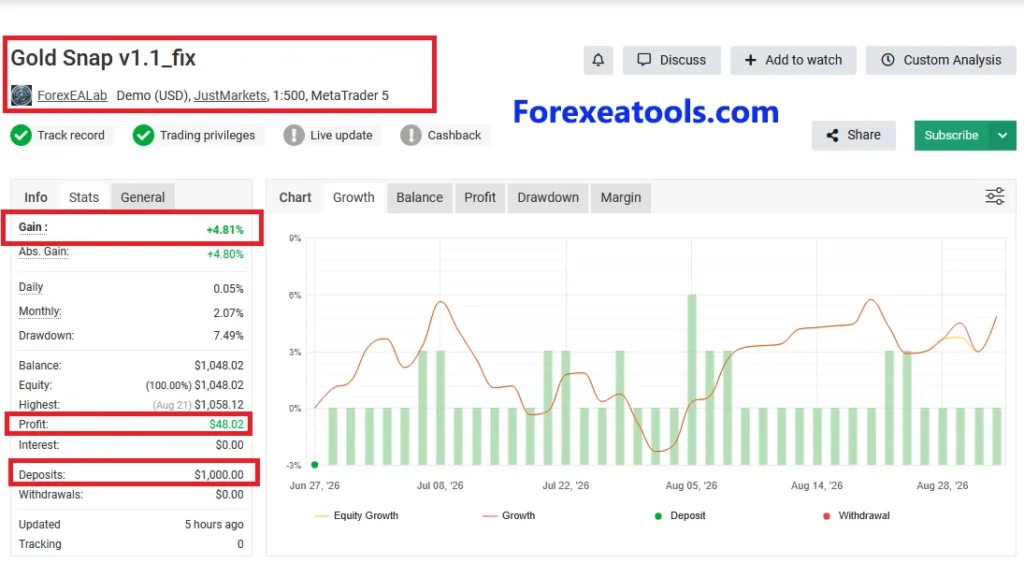Subscribe to the Gold Snap signal
The height and width of the screenshot is (563, 1024).
click(x=952, y=135)
